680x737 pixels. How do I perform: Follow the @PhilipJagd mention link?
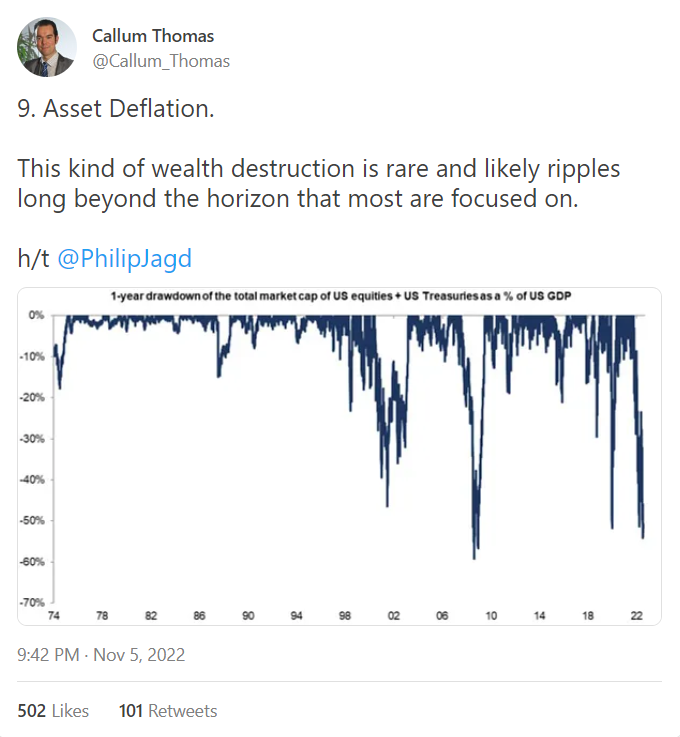(x=125, y=258)
